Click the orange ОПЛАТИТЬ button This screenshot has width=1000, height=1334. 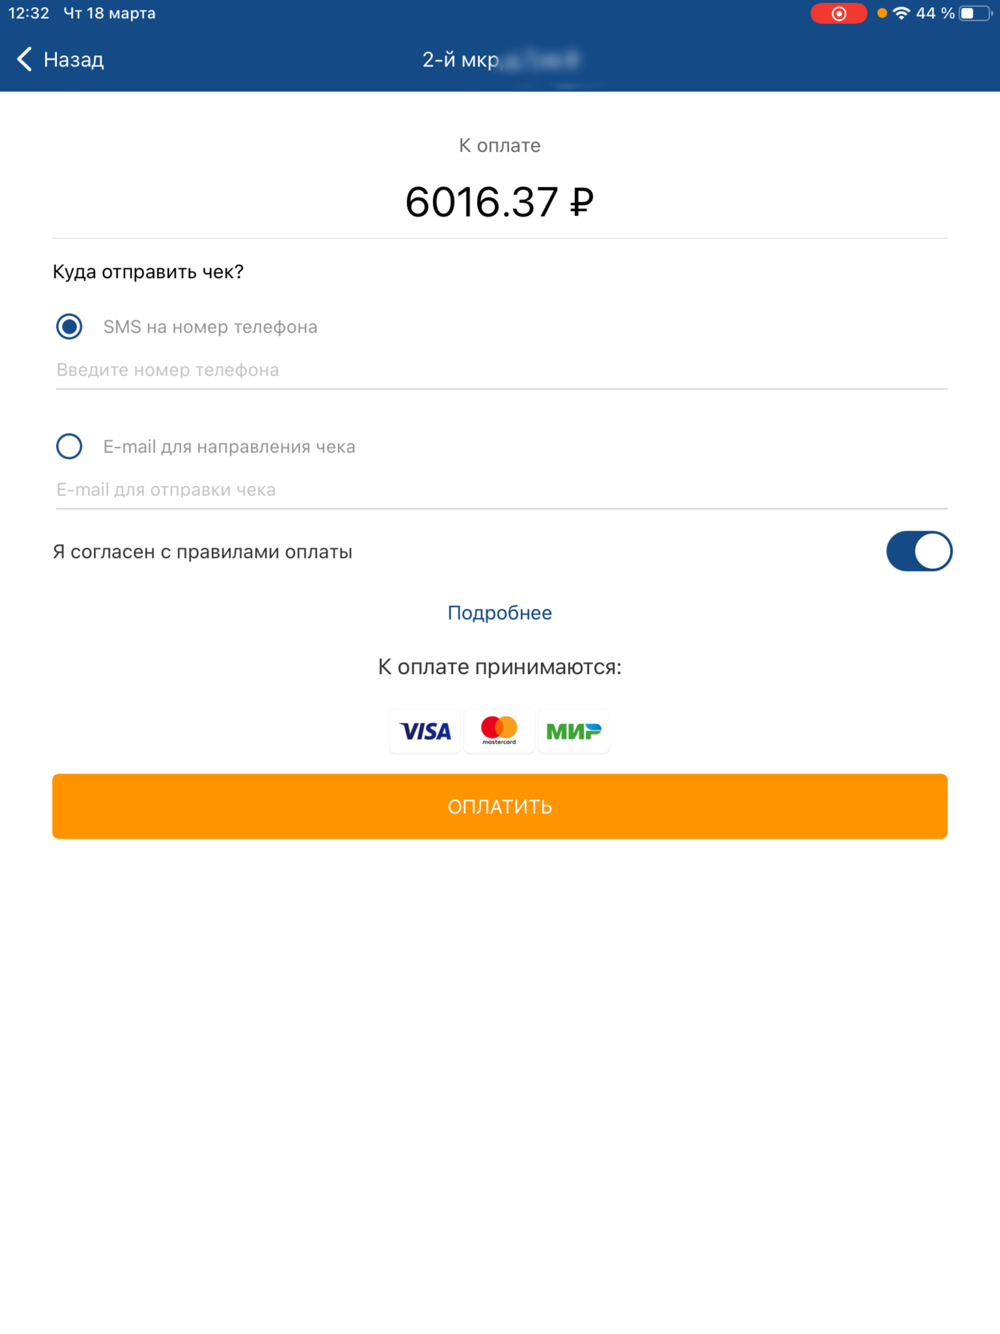point(500,806)
